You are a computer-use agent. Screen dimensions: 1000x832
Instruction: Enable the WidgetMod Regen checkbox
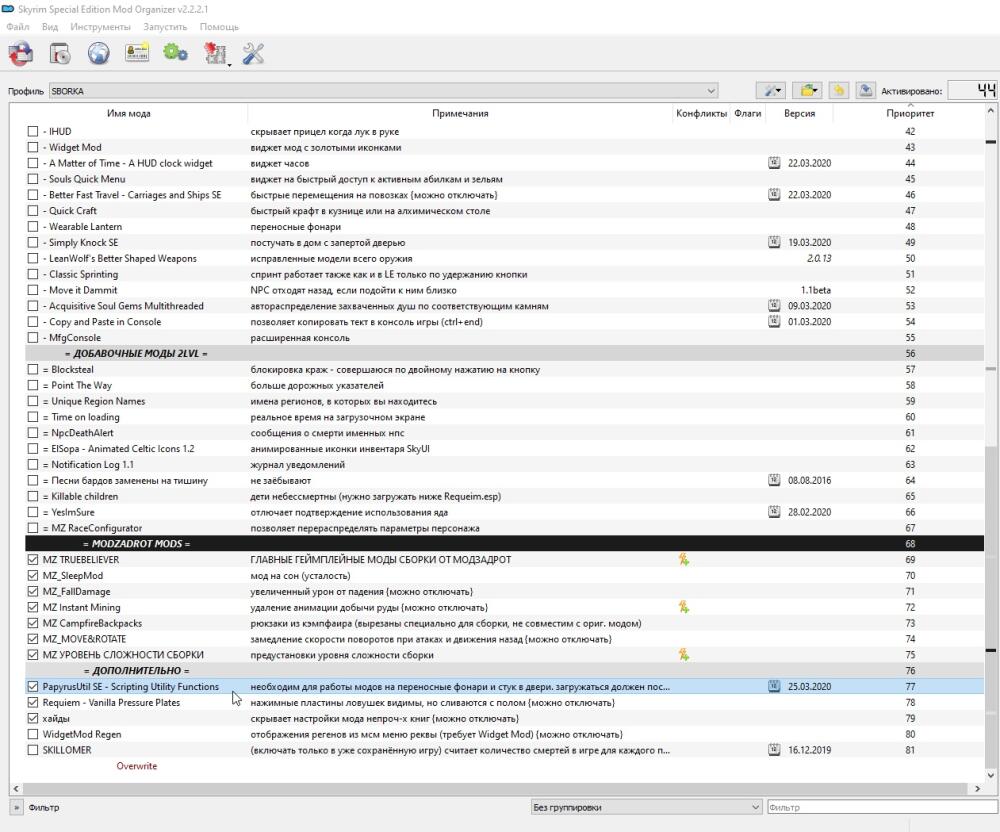pos(33,734)
